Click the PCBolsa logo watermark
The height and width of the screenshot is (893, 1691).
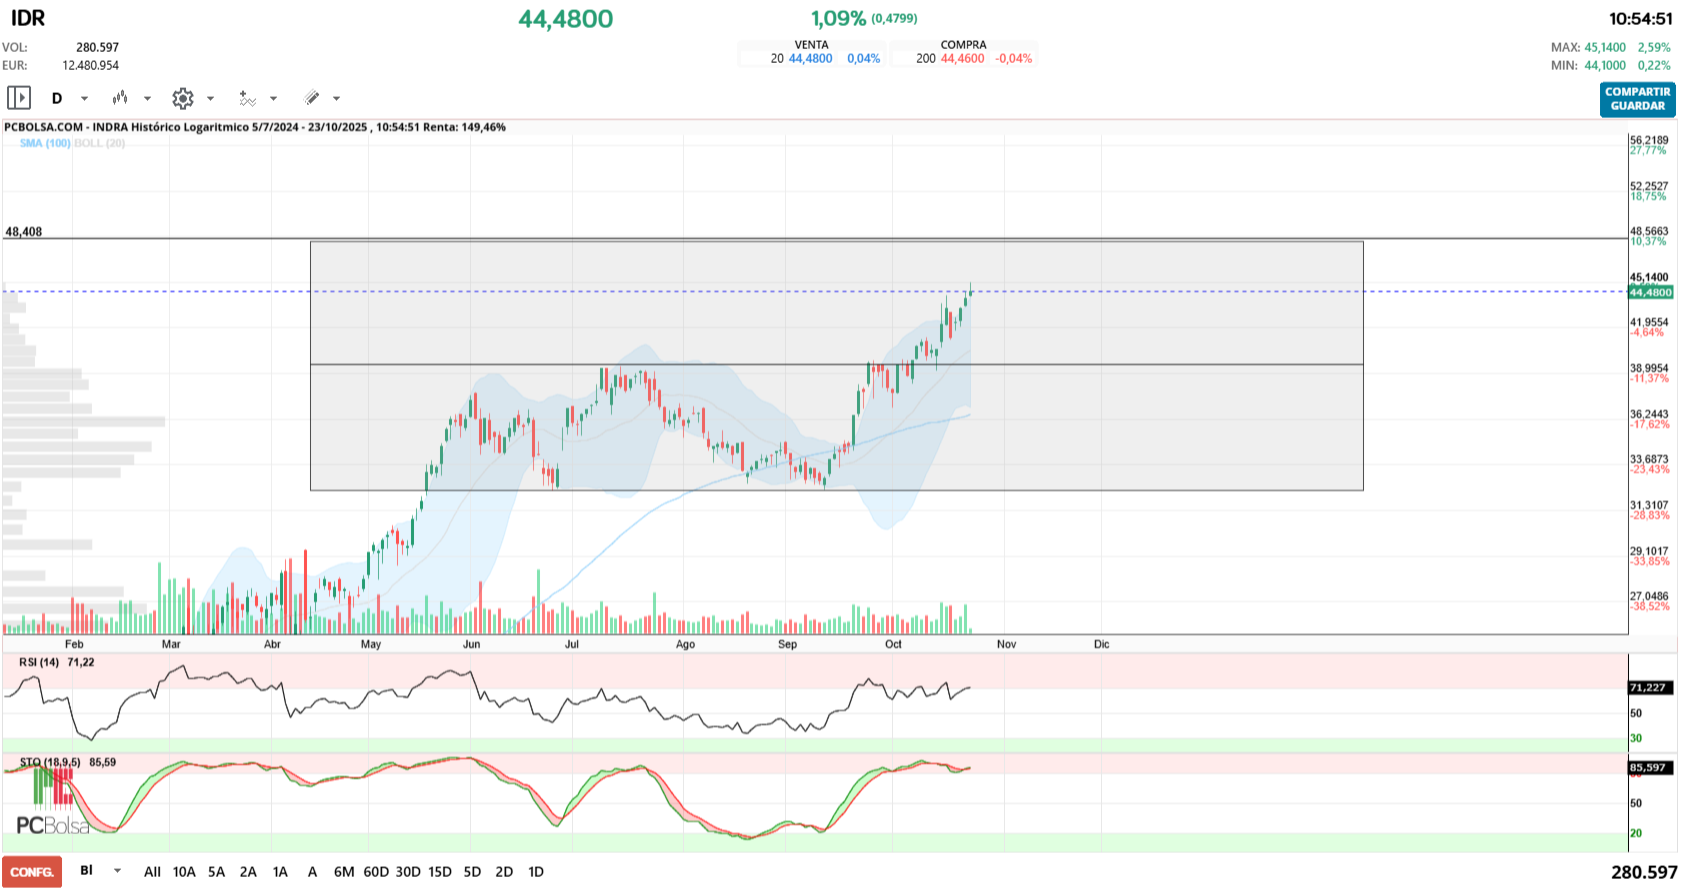click(x=52, y=825)
